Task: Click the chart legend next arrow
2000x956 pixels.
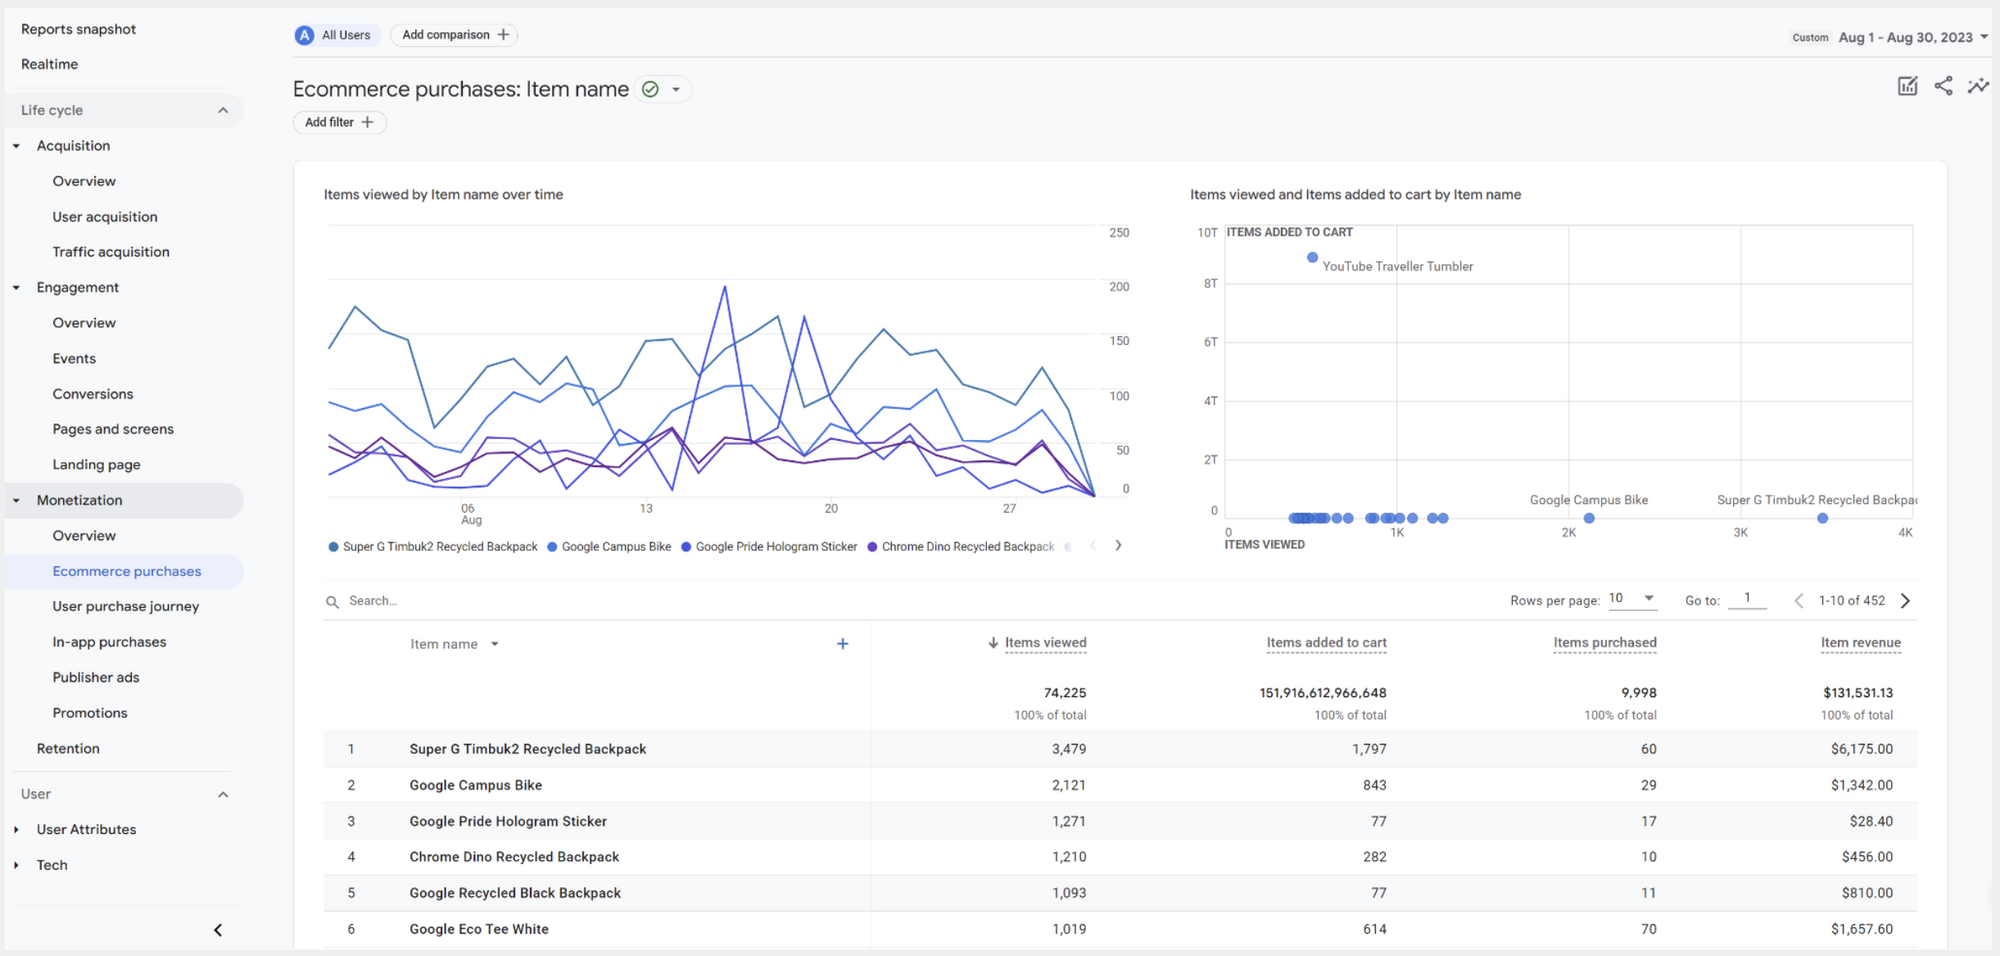Action: click(1118, 546)
